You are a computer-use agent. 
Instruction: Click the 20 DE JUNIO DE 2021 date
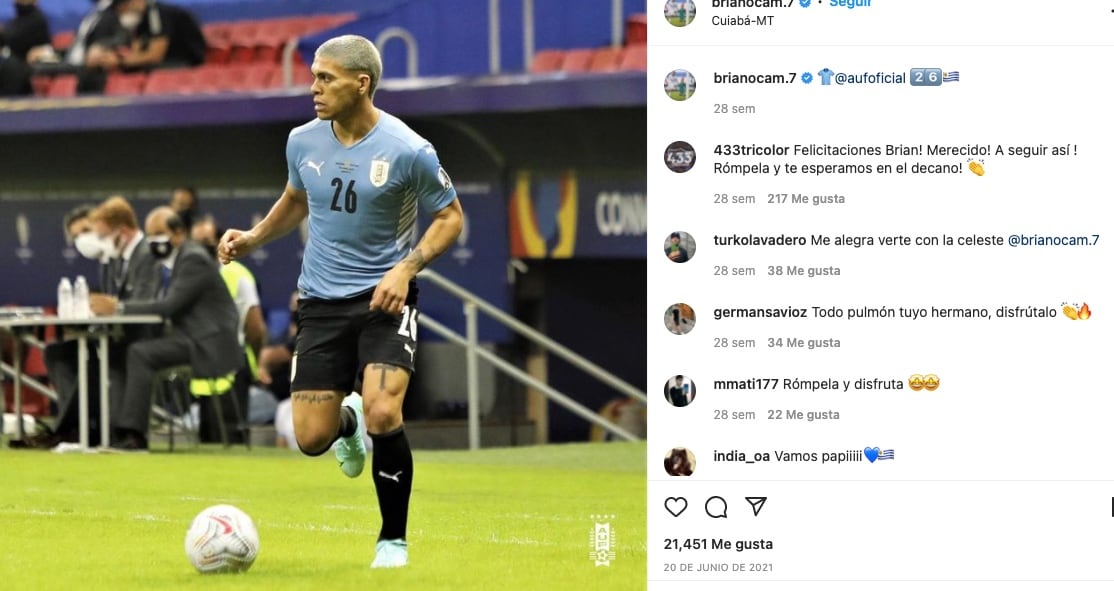pos(718,568)
